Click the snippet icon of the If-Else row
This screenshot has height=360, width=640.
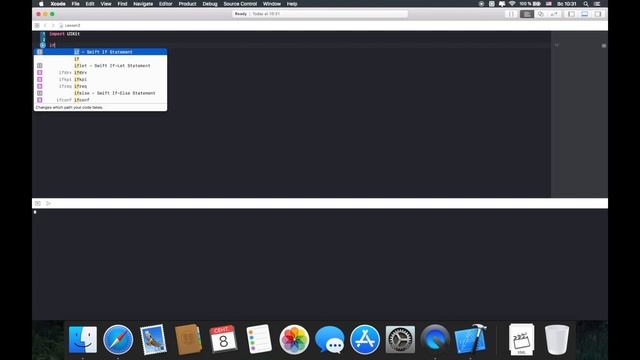click(40, 93)
